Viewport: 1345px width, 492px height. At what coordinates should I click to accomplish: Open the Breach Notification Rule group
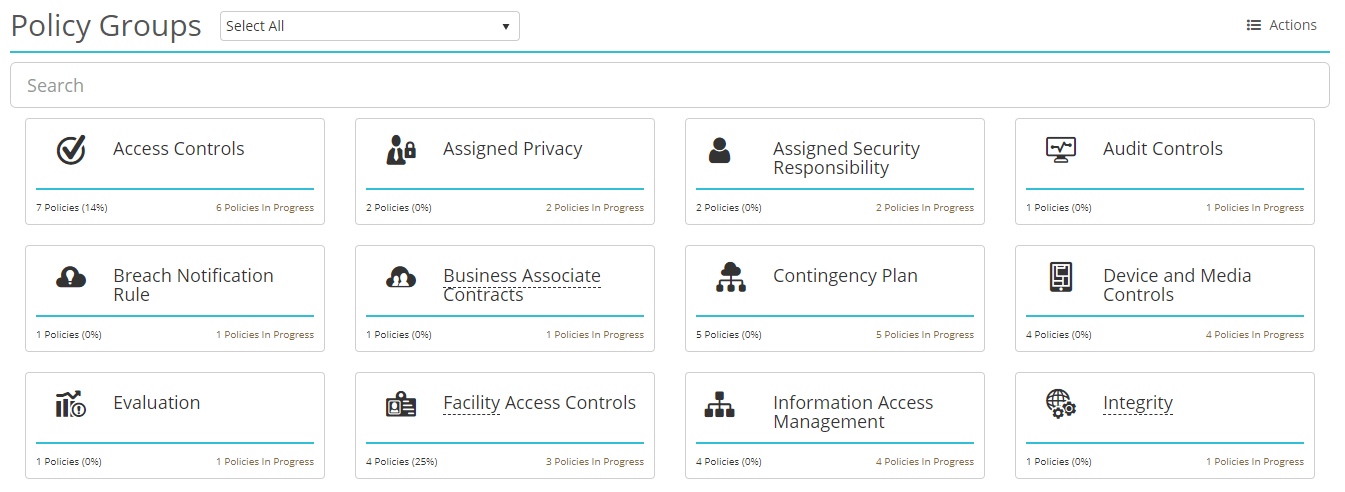tap(175, 298)
